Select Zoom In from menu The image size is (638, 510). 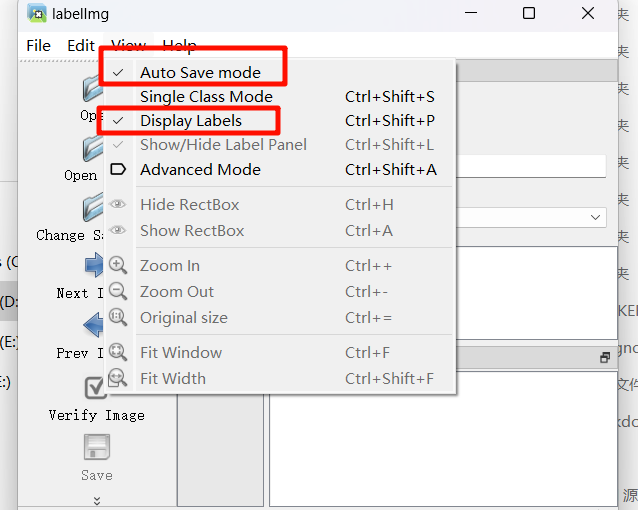tap(280, 265)
